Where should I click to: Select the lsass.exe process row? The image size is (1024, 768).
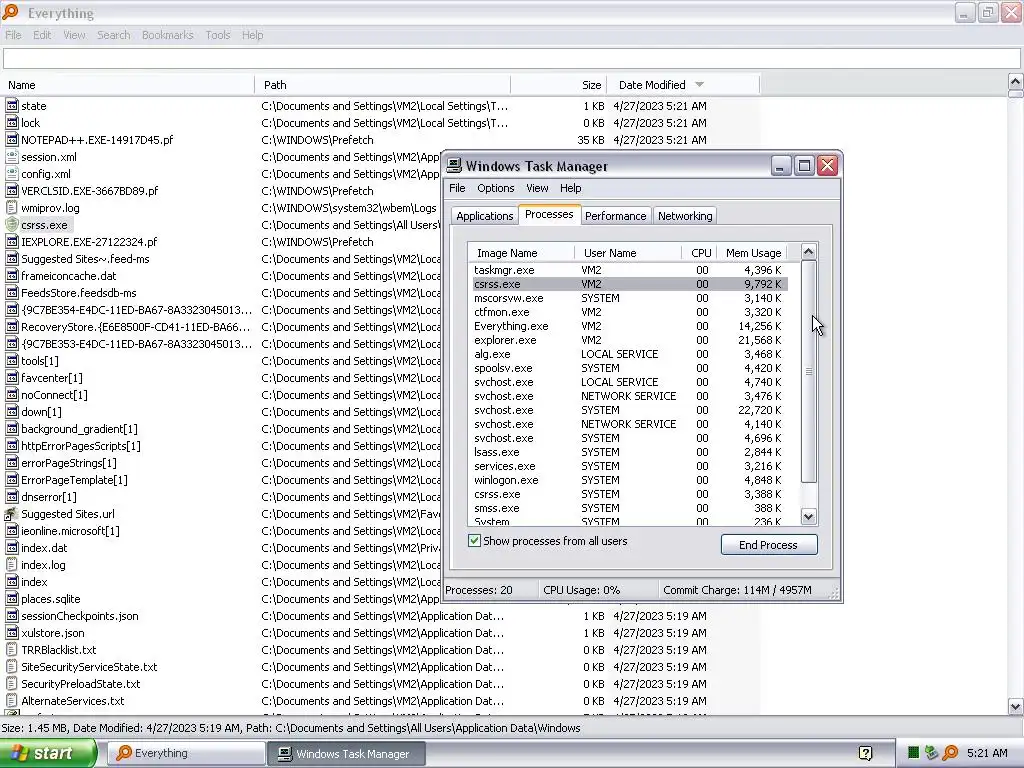click(630, 452)
